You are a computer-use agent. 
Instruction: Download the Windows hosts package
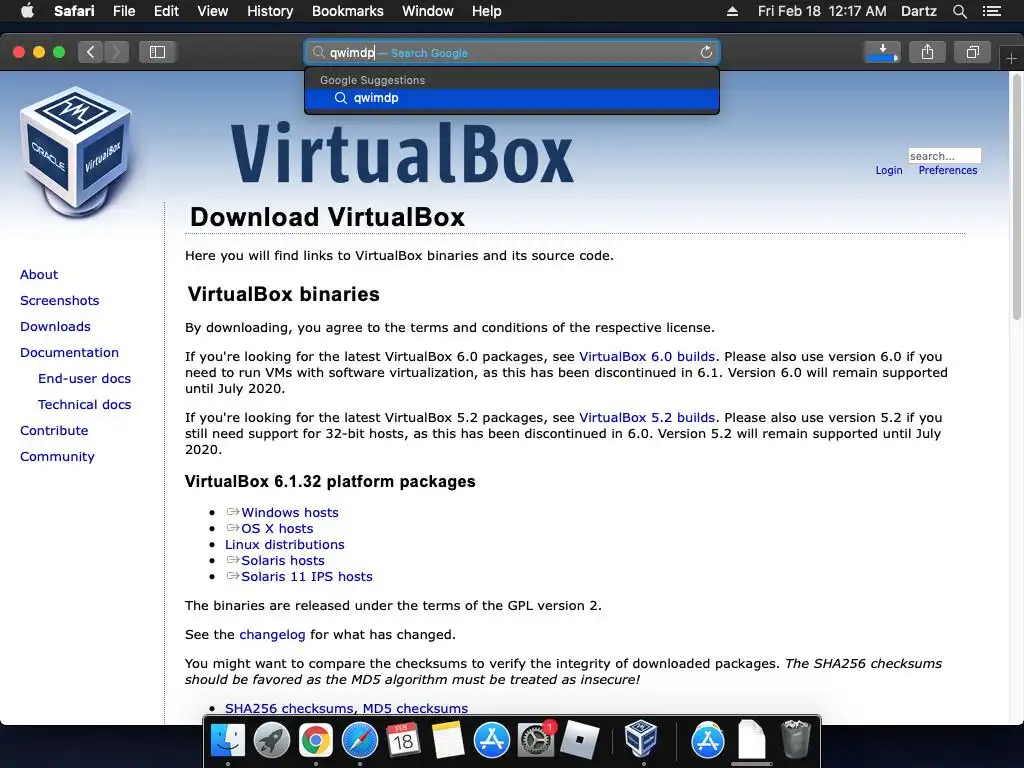pyautogui.click(x=290, y=513)
